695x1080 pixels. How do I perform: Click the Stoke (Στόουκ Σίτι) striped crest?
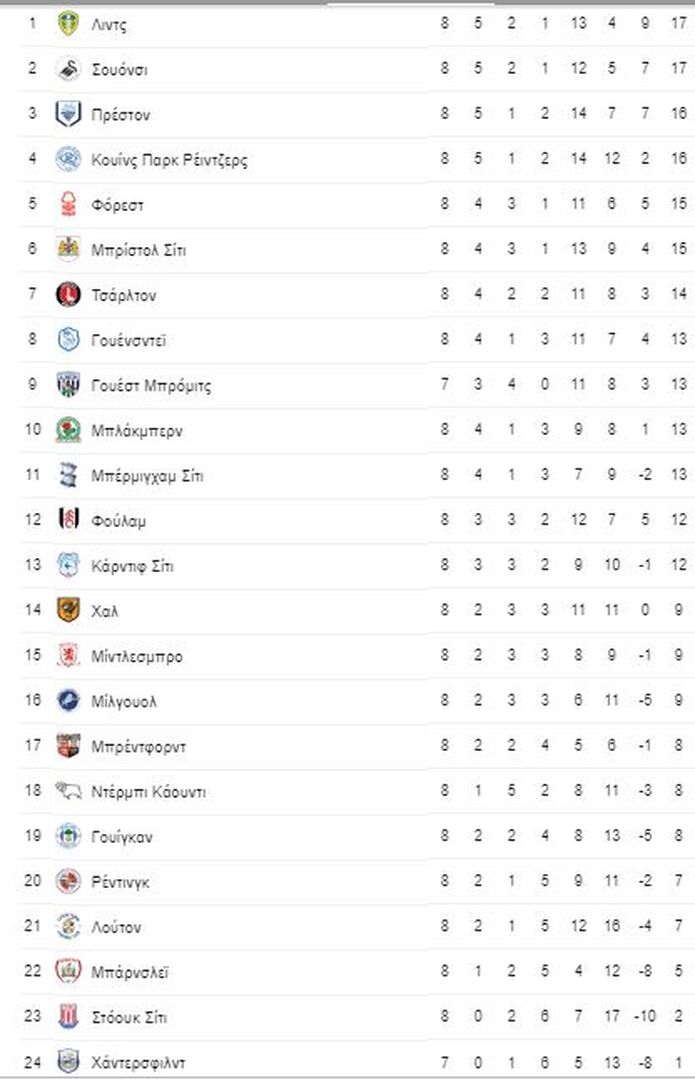(x=68, y=1016)
